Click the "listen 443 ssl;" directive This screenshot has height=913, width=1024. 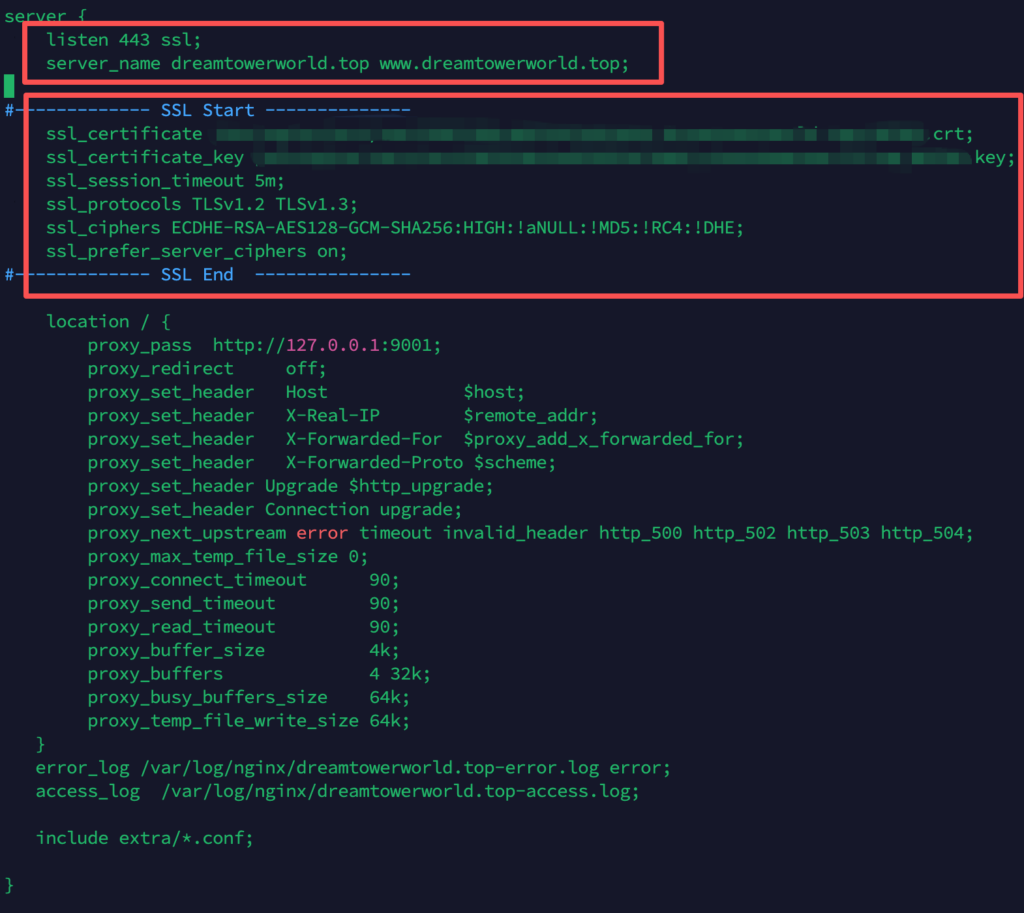[108, 39]
